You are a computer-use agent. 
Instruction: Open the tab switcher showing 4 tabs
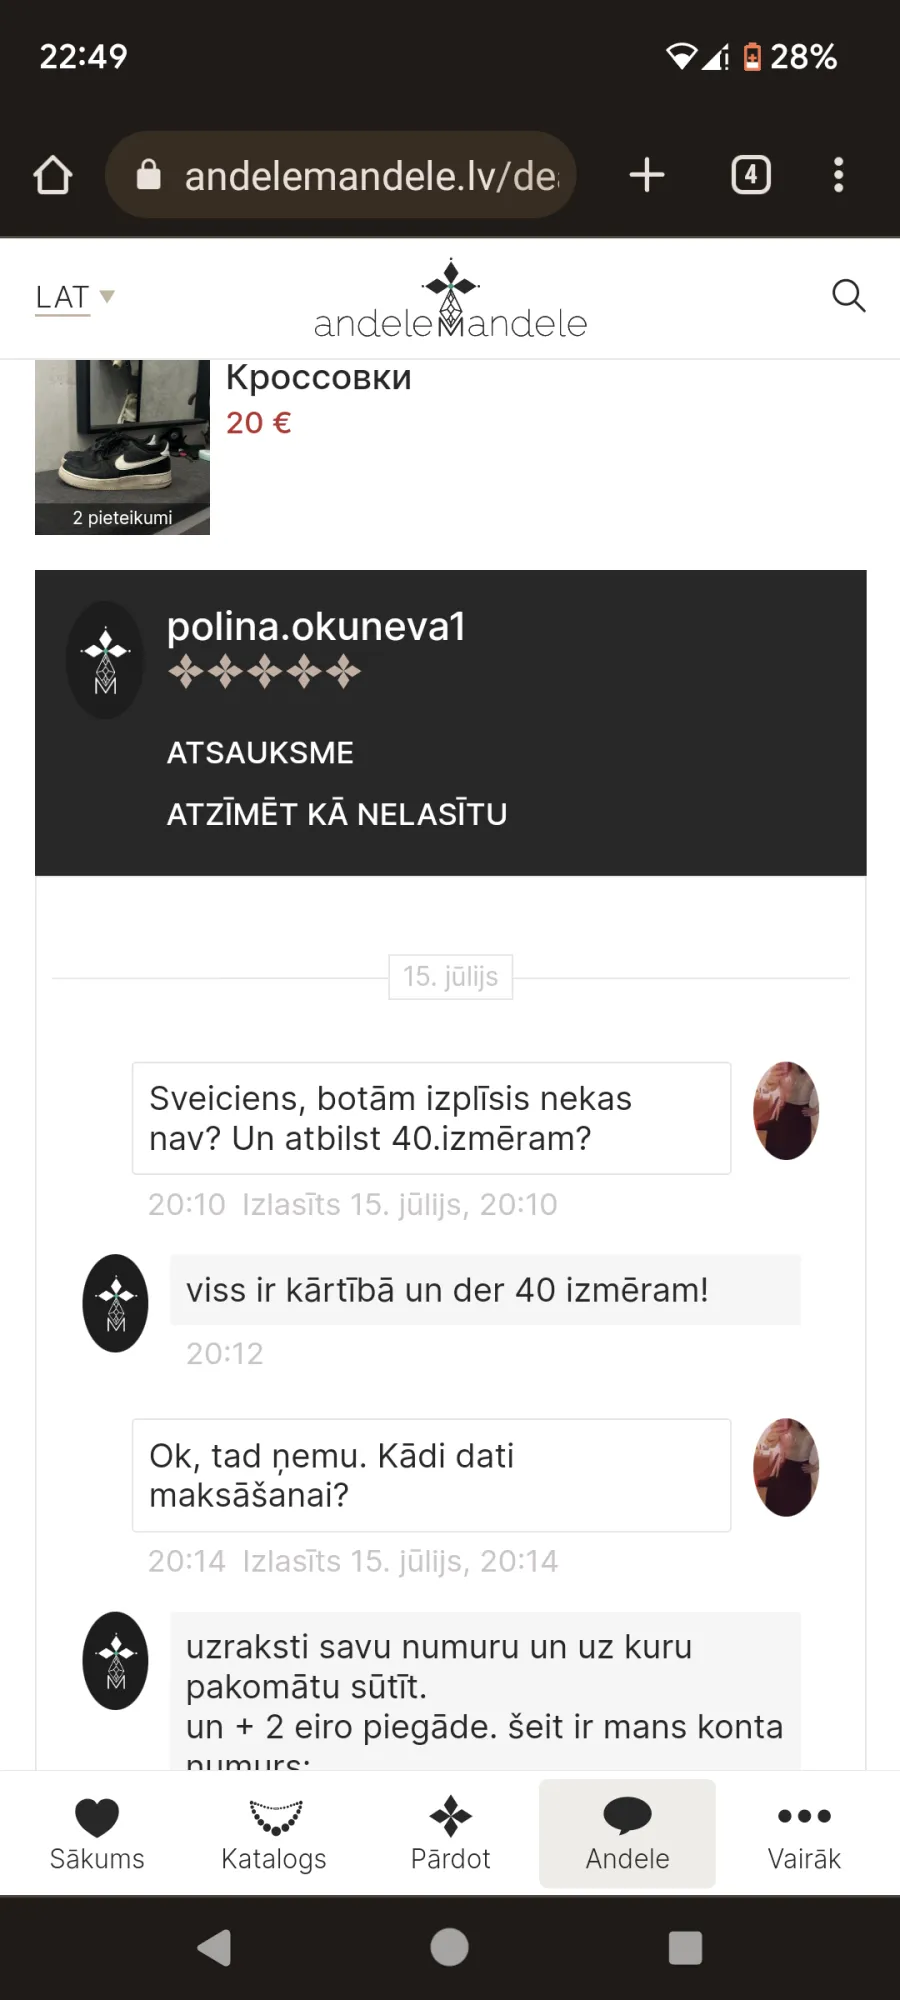(x=751, y=175)
